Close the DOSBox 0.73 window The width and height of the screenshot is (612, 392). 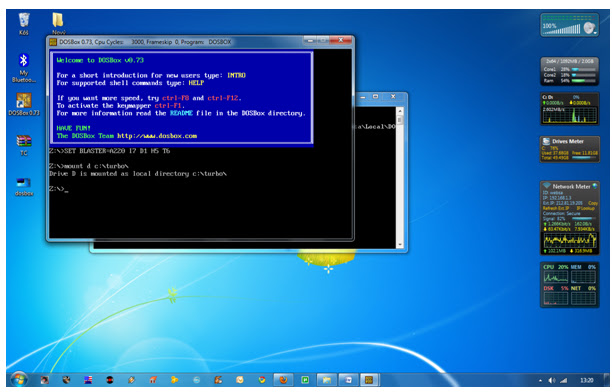pos(341,40)
